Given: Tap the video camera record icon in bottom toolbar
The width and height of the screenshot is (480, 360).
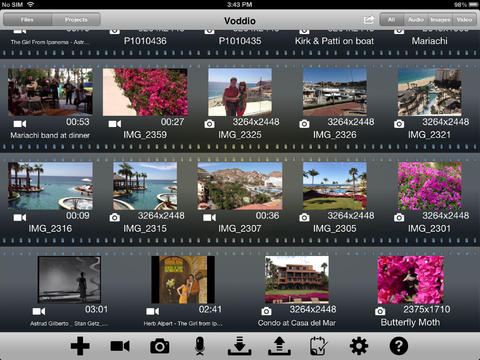Looking at the screenshot, I should (120, 346).
